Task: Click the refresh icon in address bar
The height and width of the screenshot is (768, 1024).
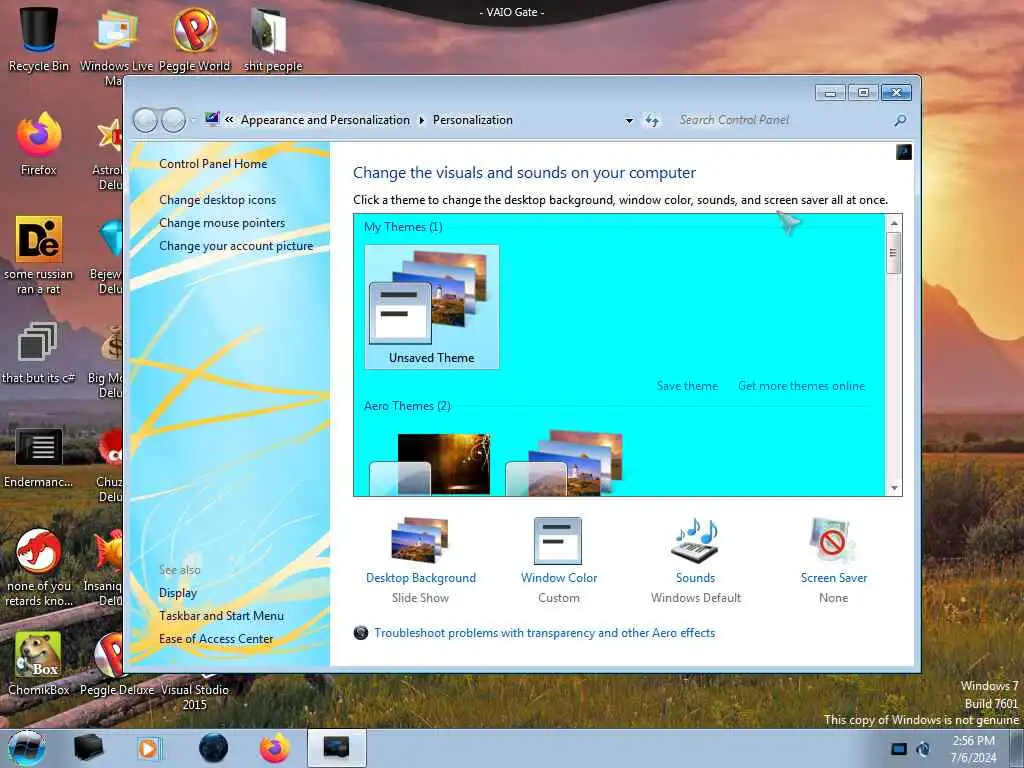Action: coord(652,120)
